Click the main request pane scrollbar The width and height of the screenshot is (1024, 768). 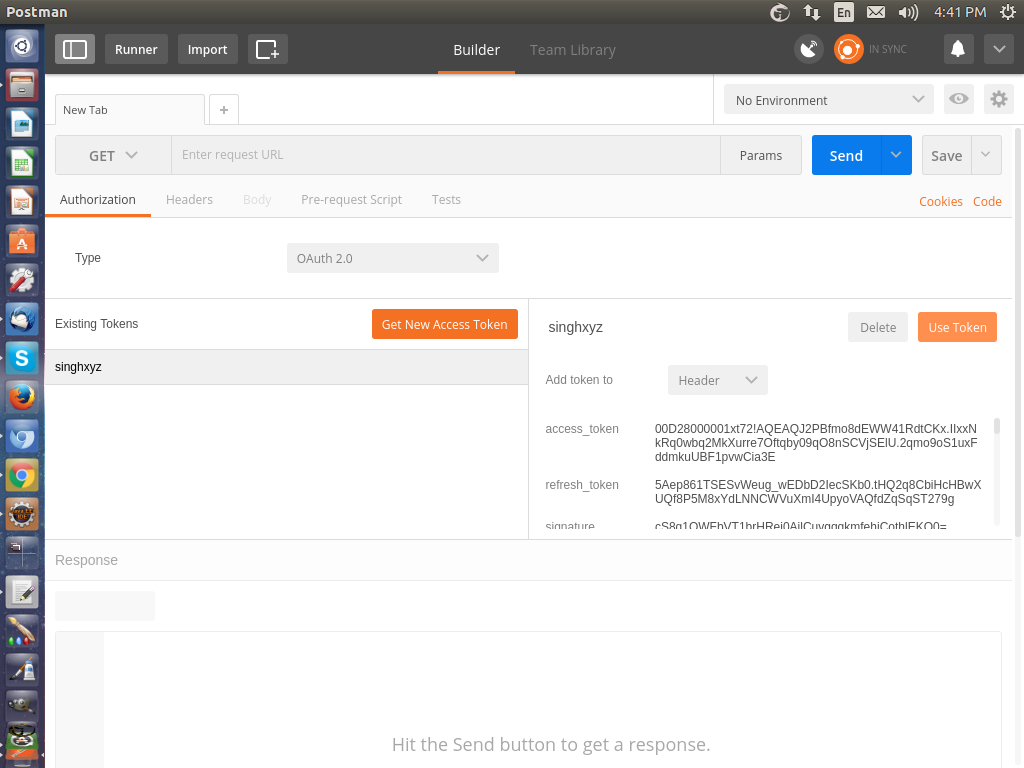click(1018, 333)
